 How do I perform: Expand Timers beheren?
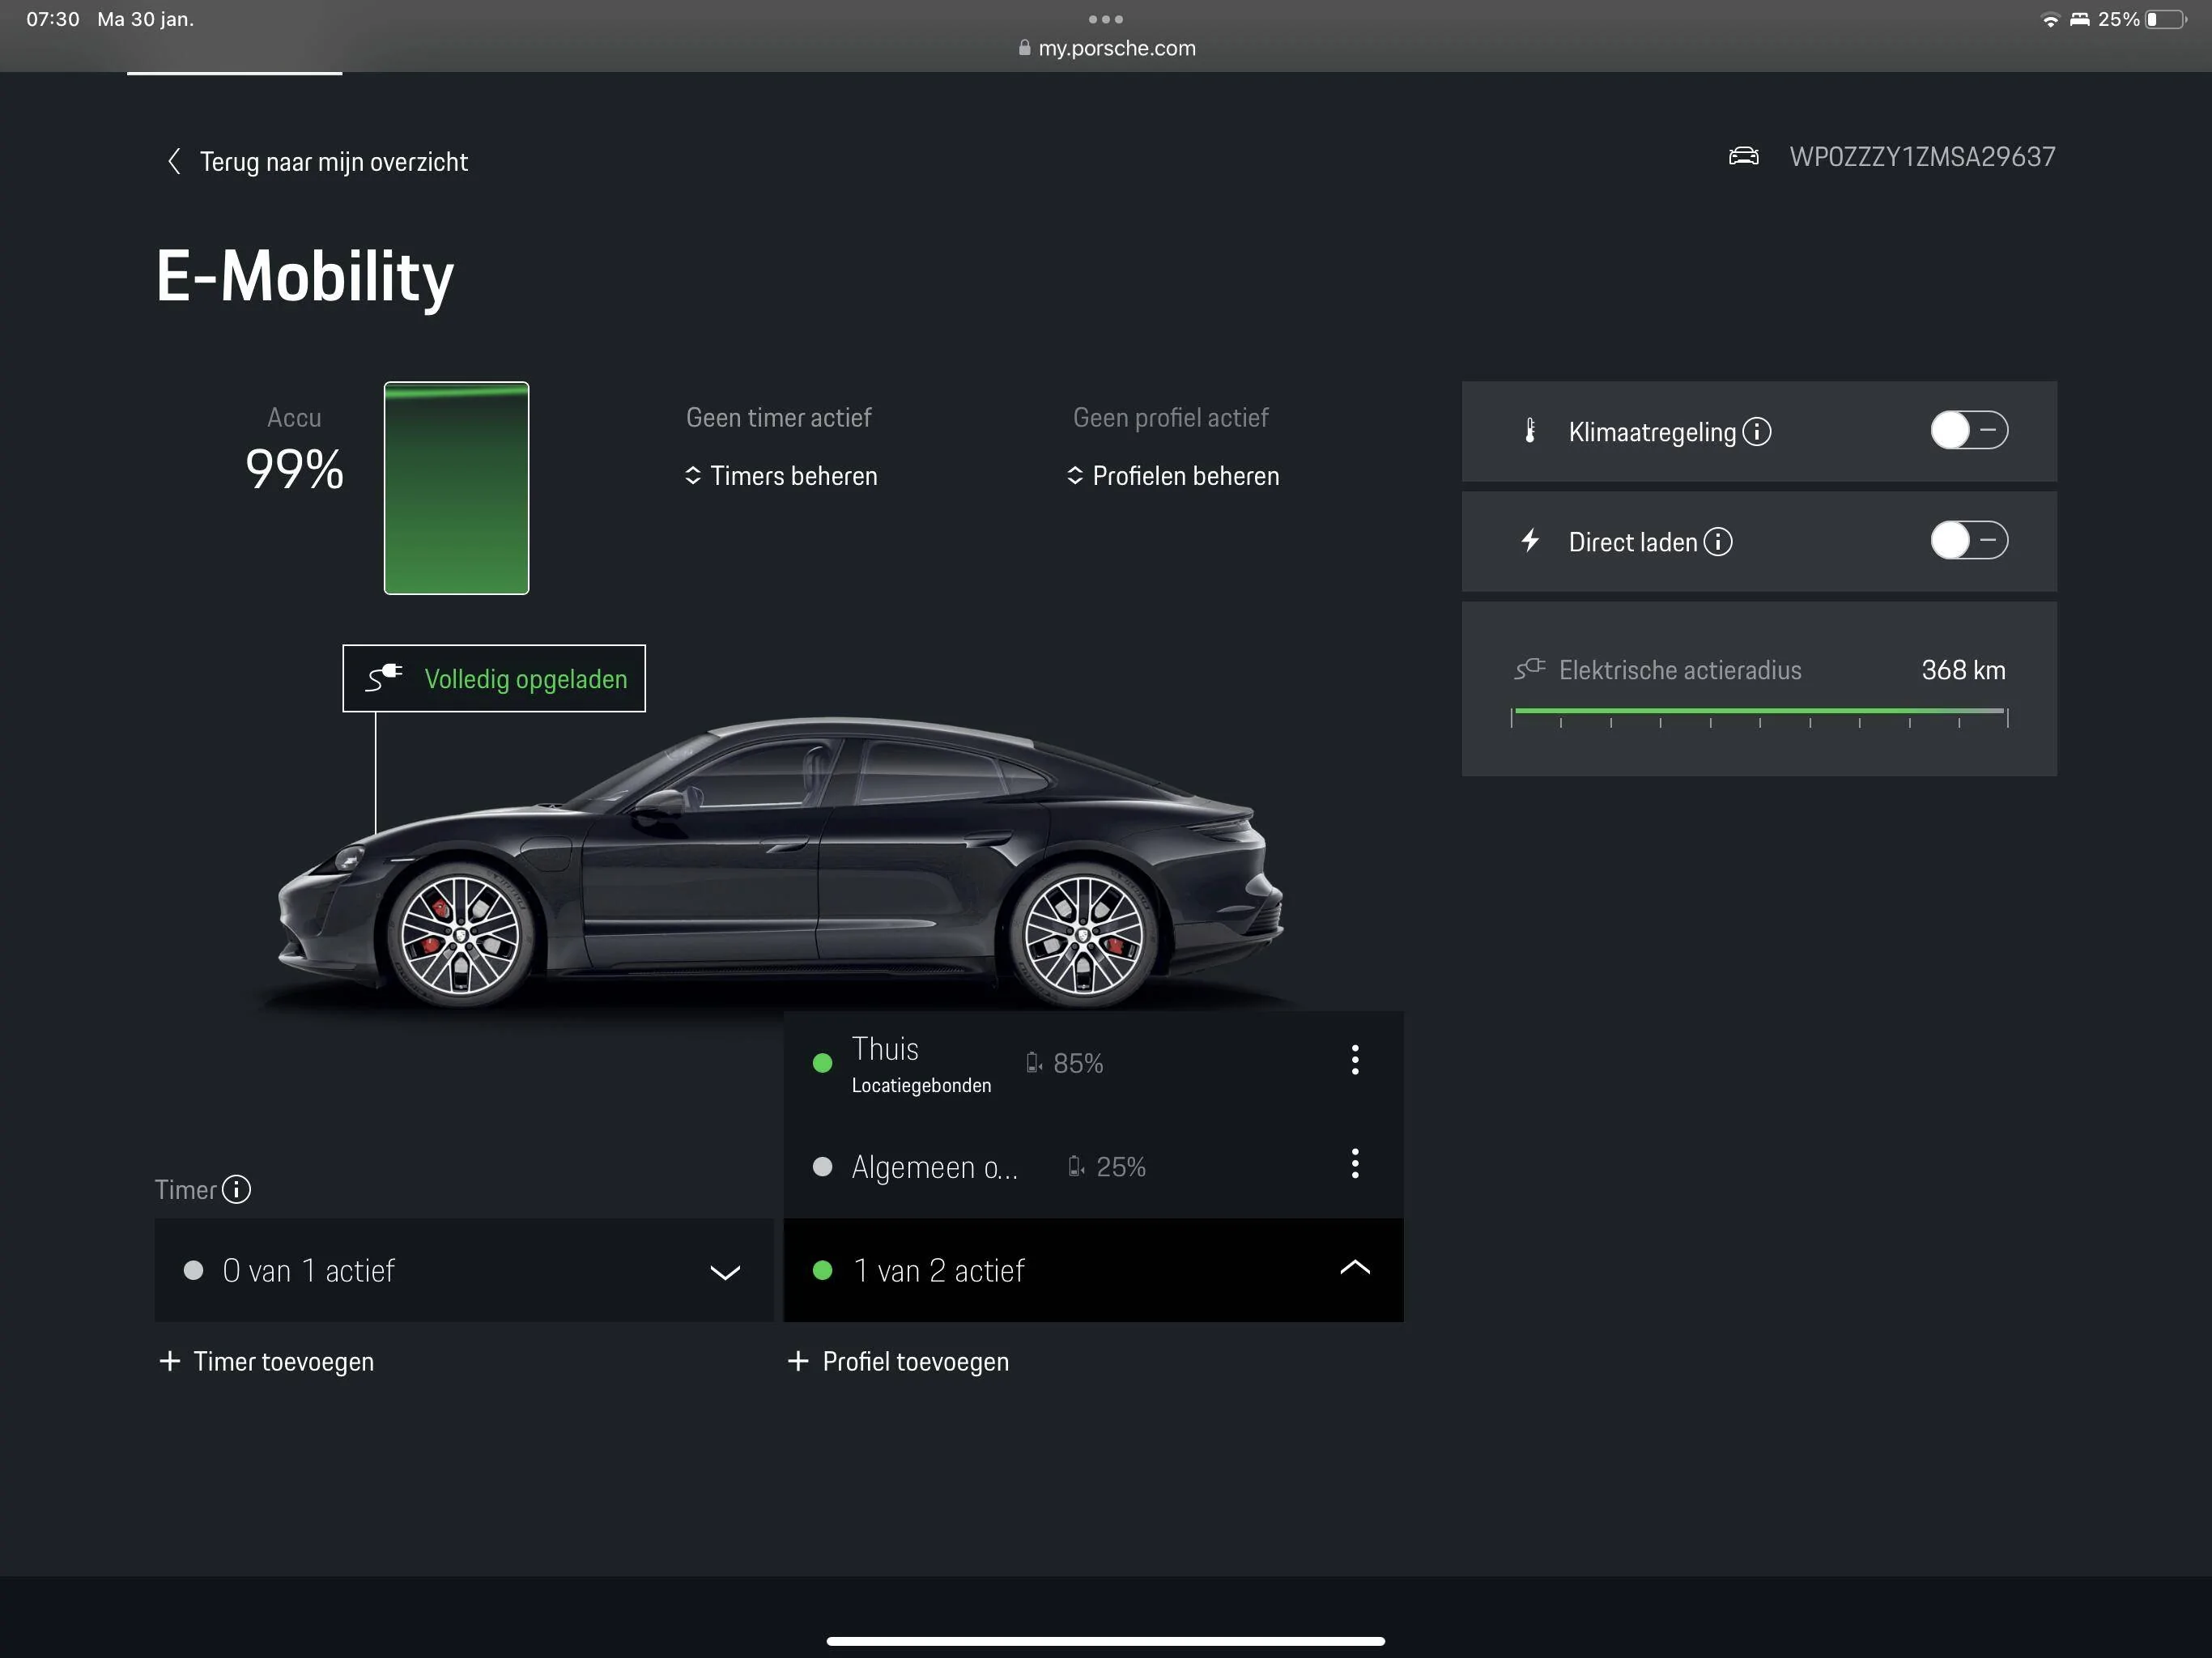tap(781, 476)
